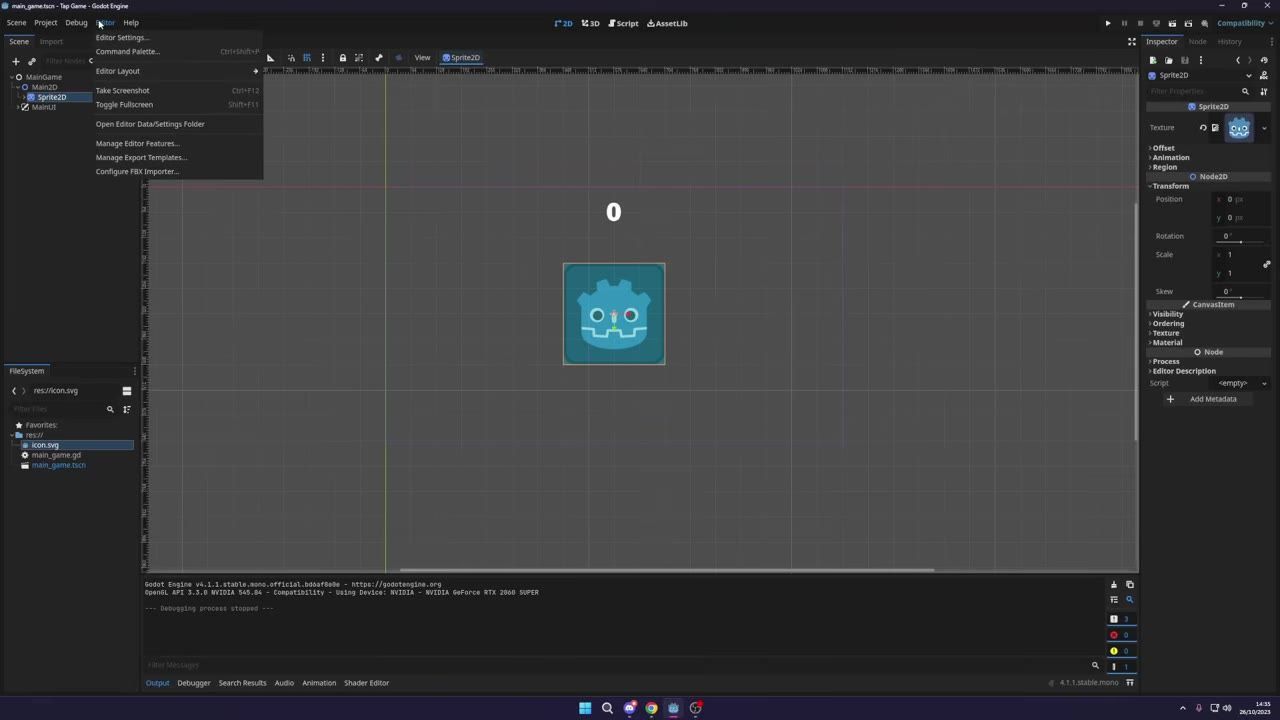Open the View menu button in viewport toolbar

[422, 58]
